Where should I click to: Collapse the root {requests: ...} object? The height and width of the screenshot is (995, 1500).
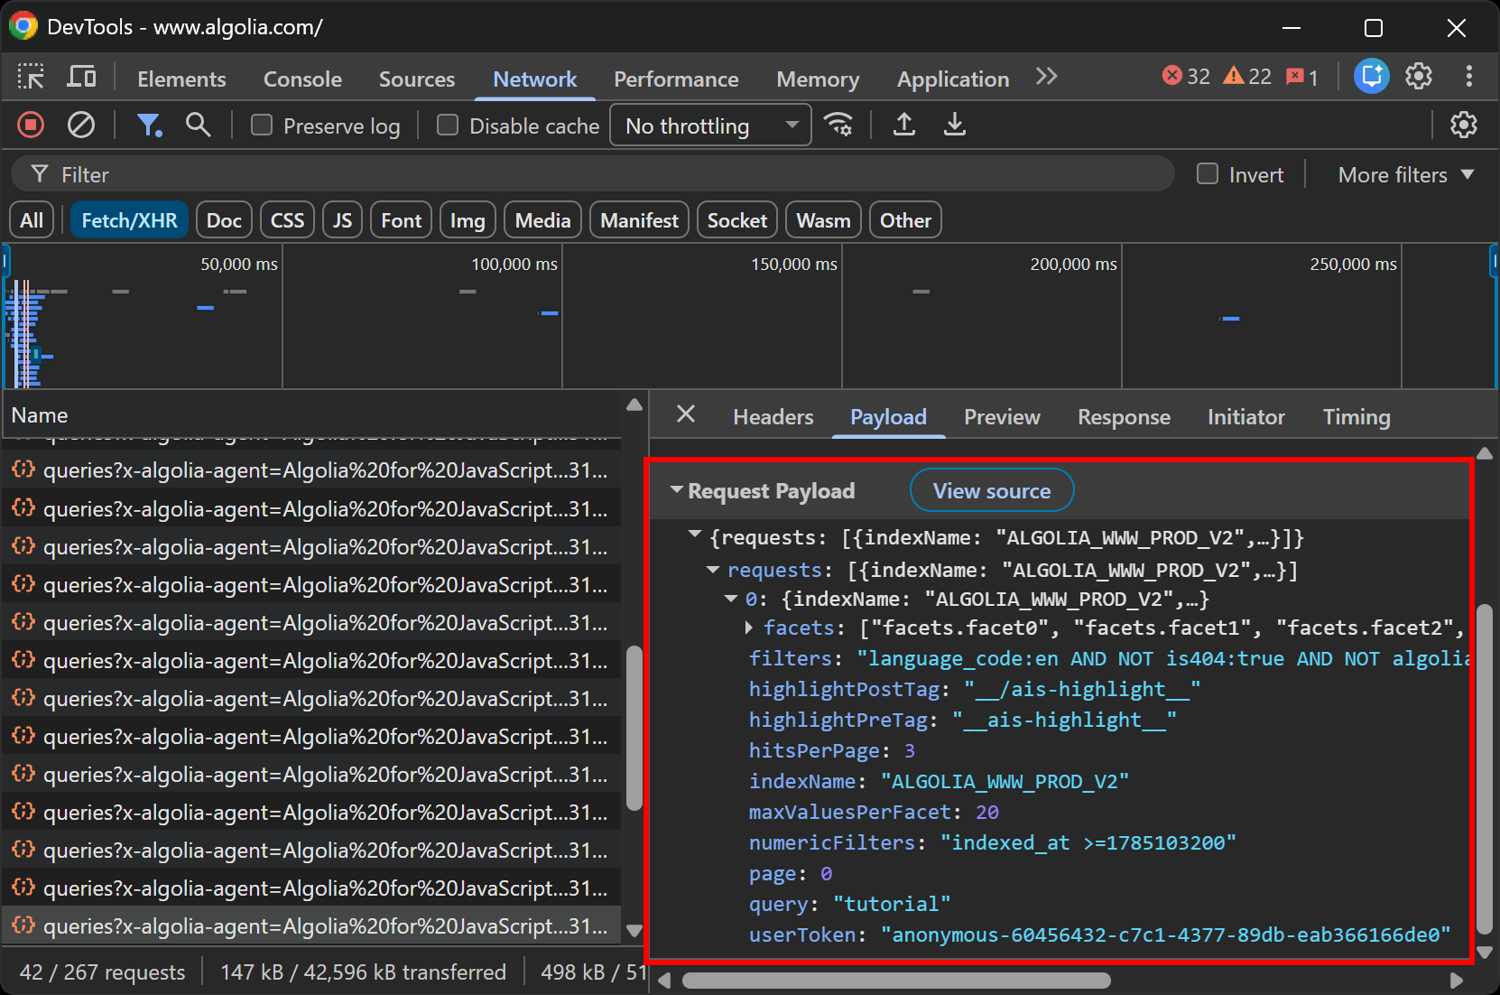point(695,536)
